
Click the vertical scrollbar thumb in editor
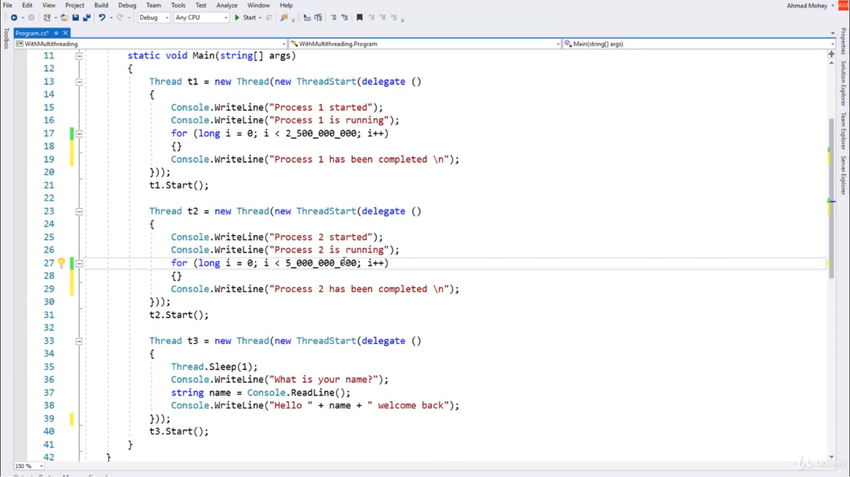[x=831, y=198]
